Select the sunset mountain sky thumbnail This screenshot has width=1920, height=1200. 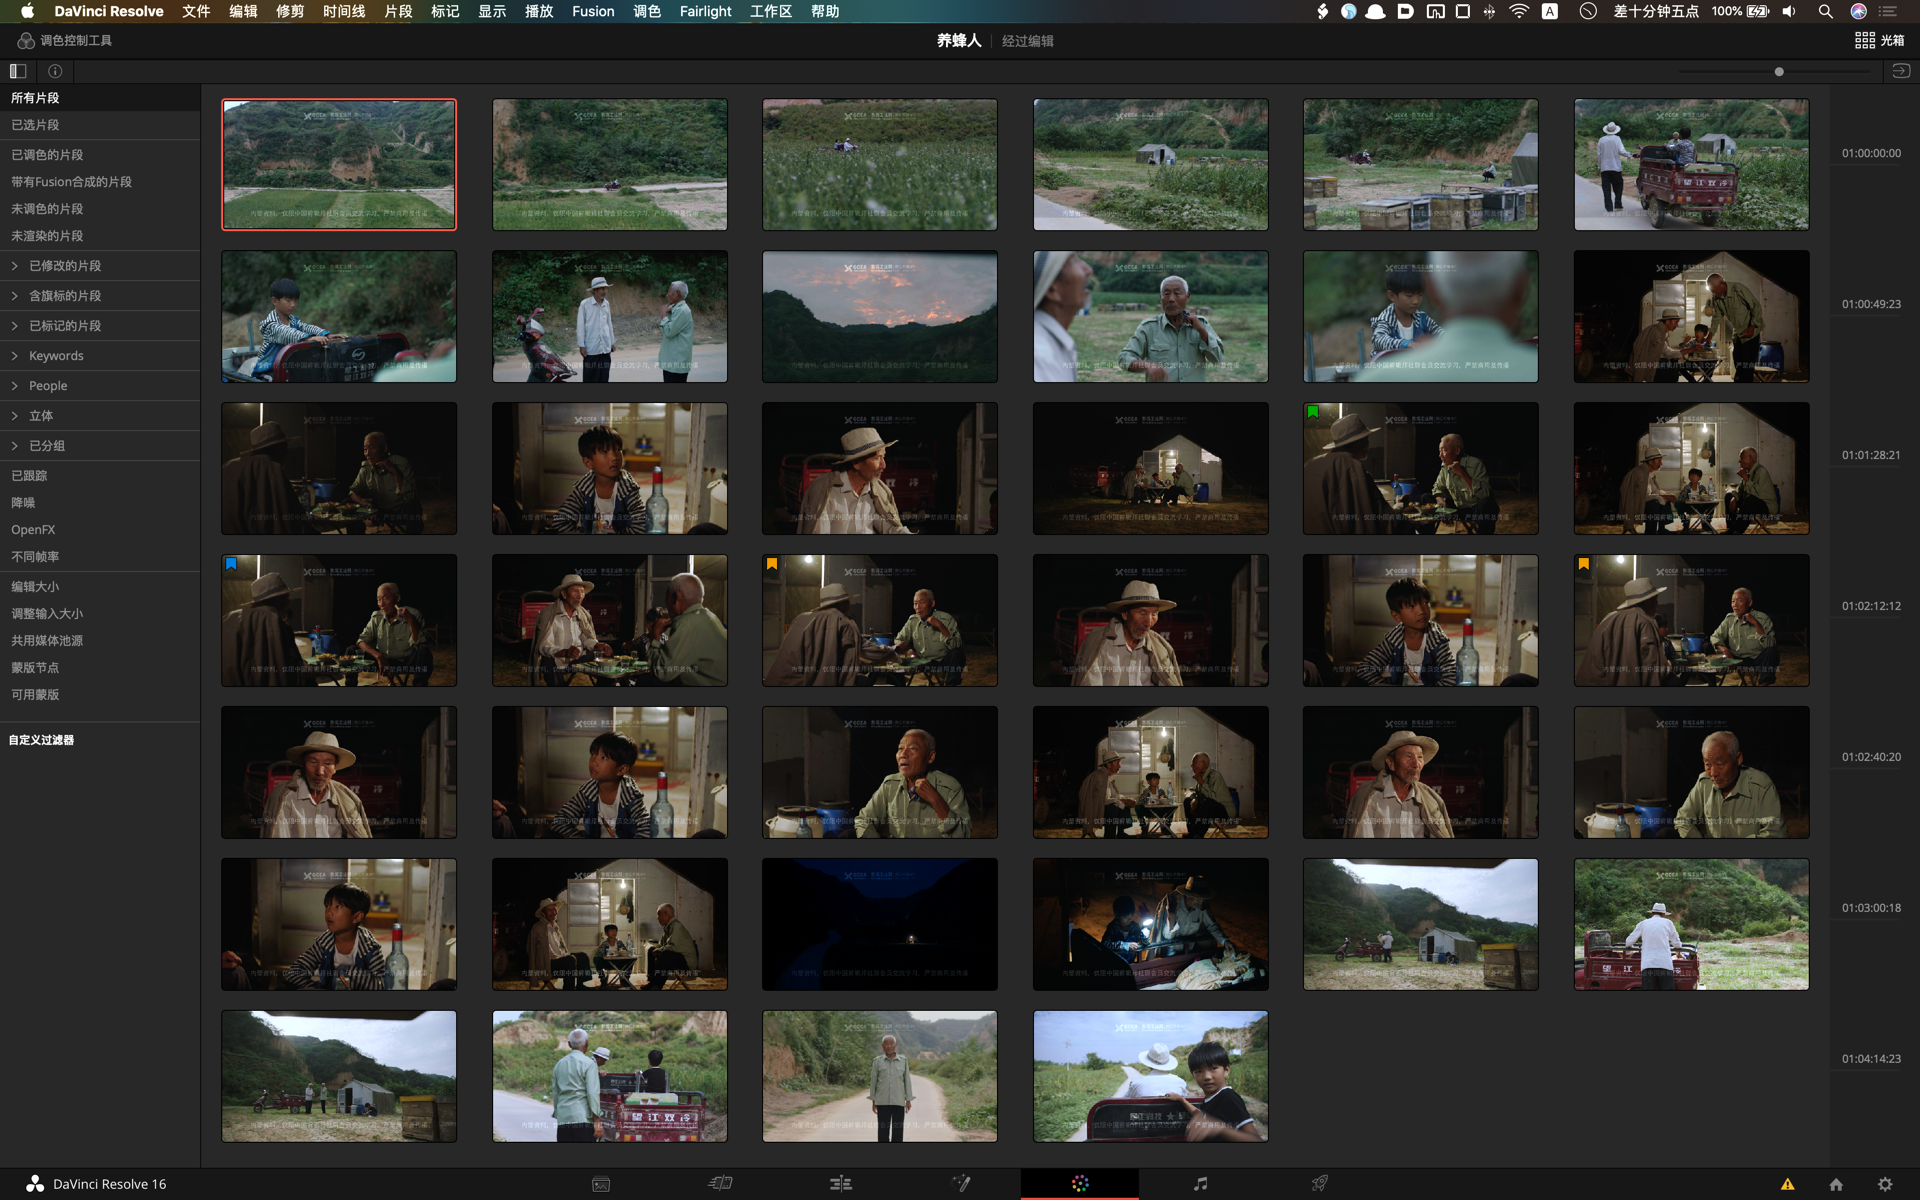point(879,316)
